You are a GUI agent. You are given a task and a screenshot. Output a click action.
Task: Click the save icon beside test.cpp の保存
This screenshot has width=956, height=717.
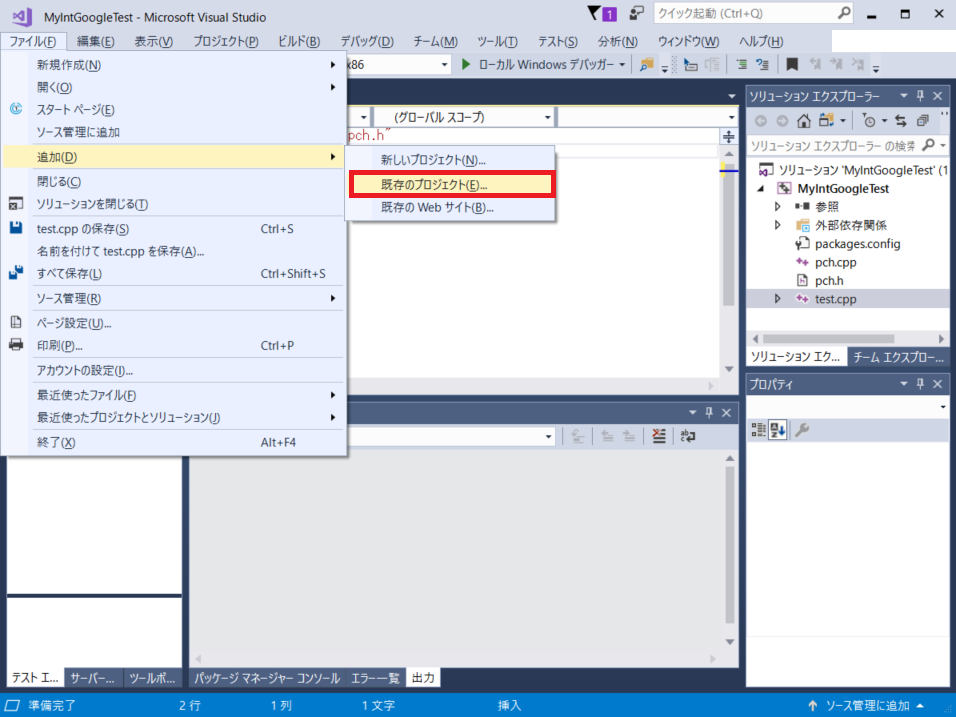pos(16,228)
